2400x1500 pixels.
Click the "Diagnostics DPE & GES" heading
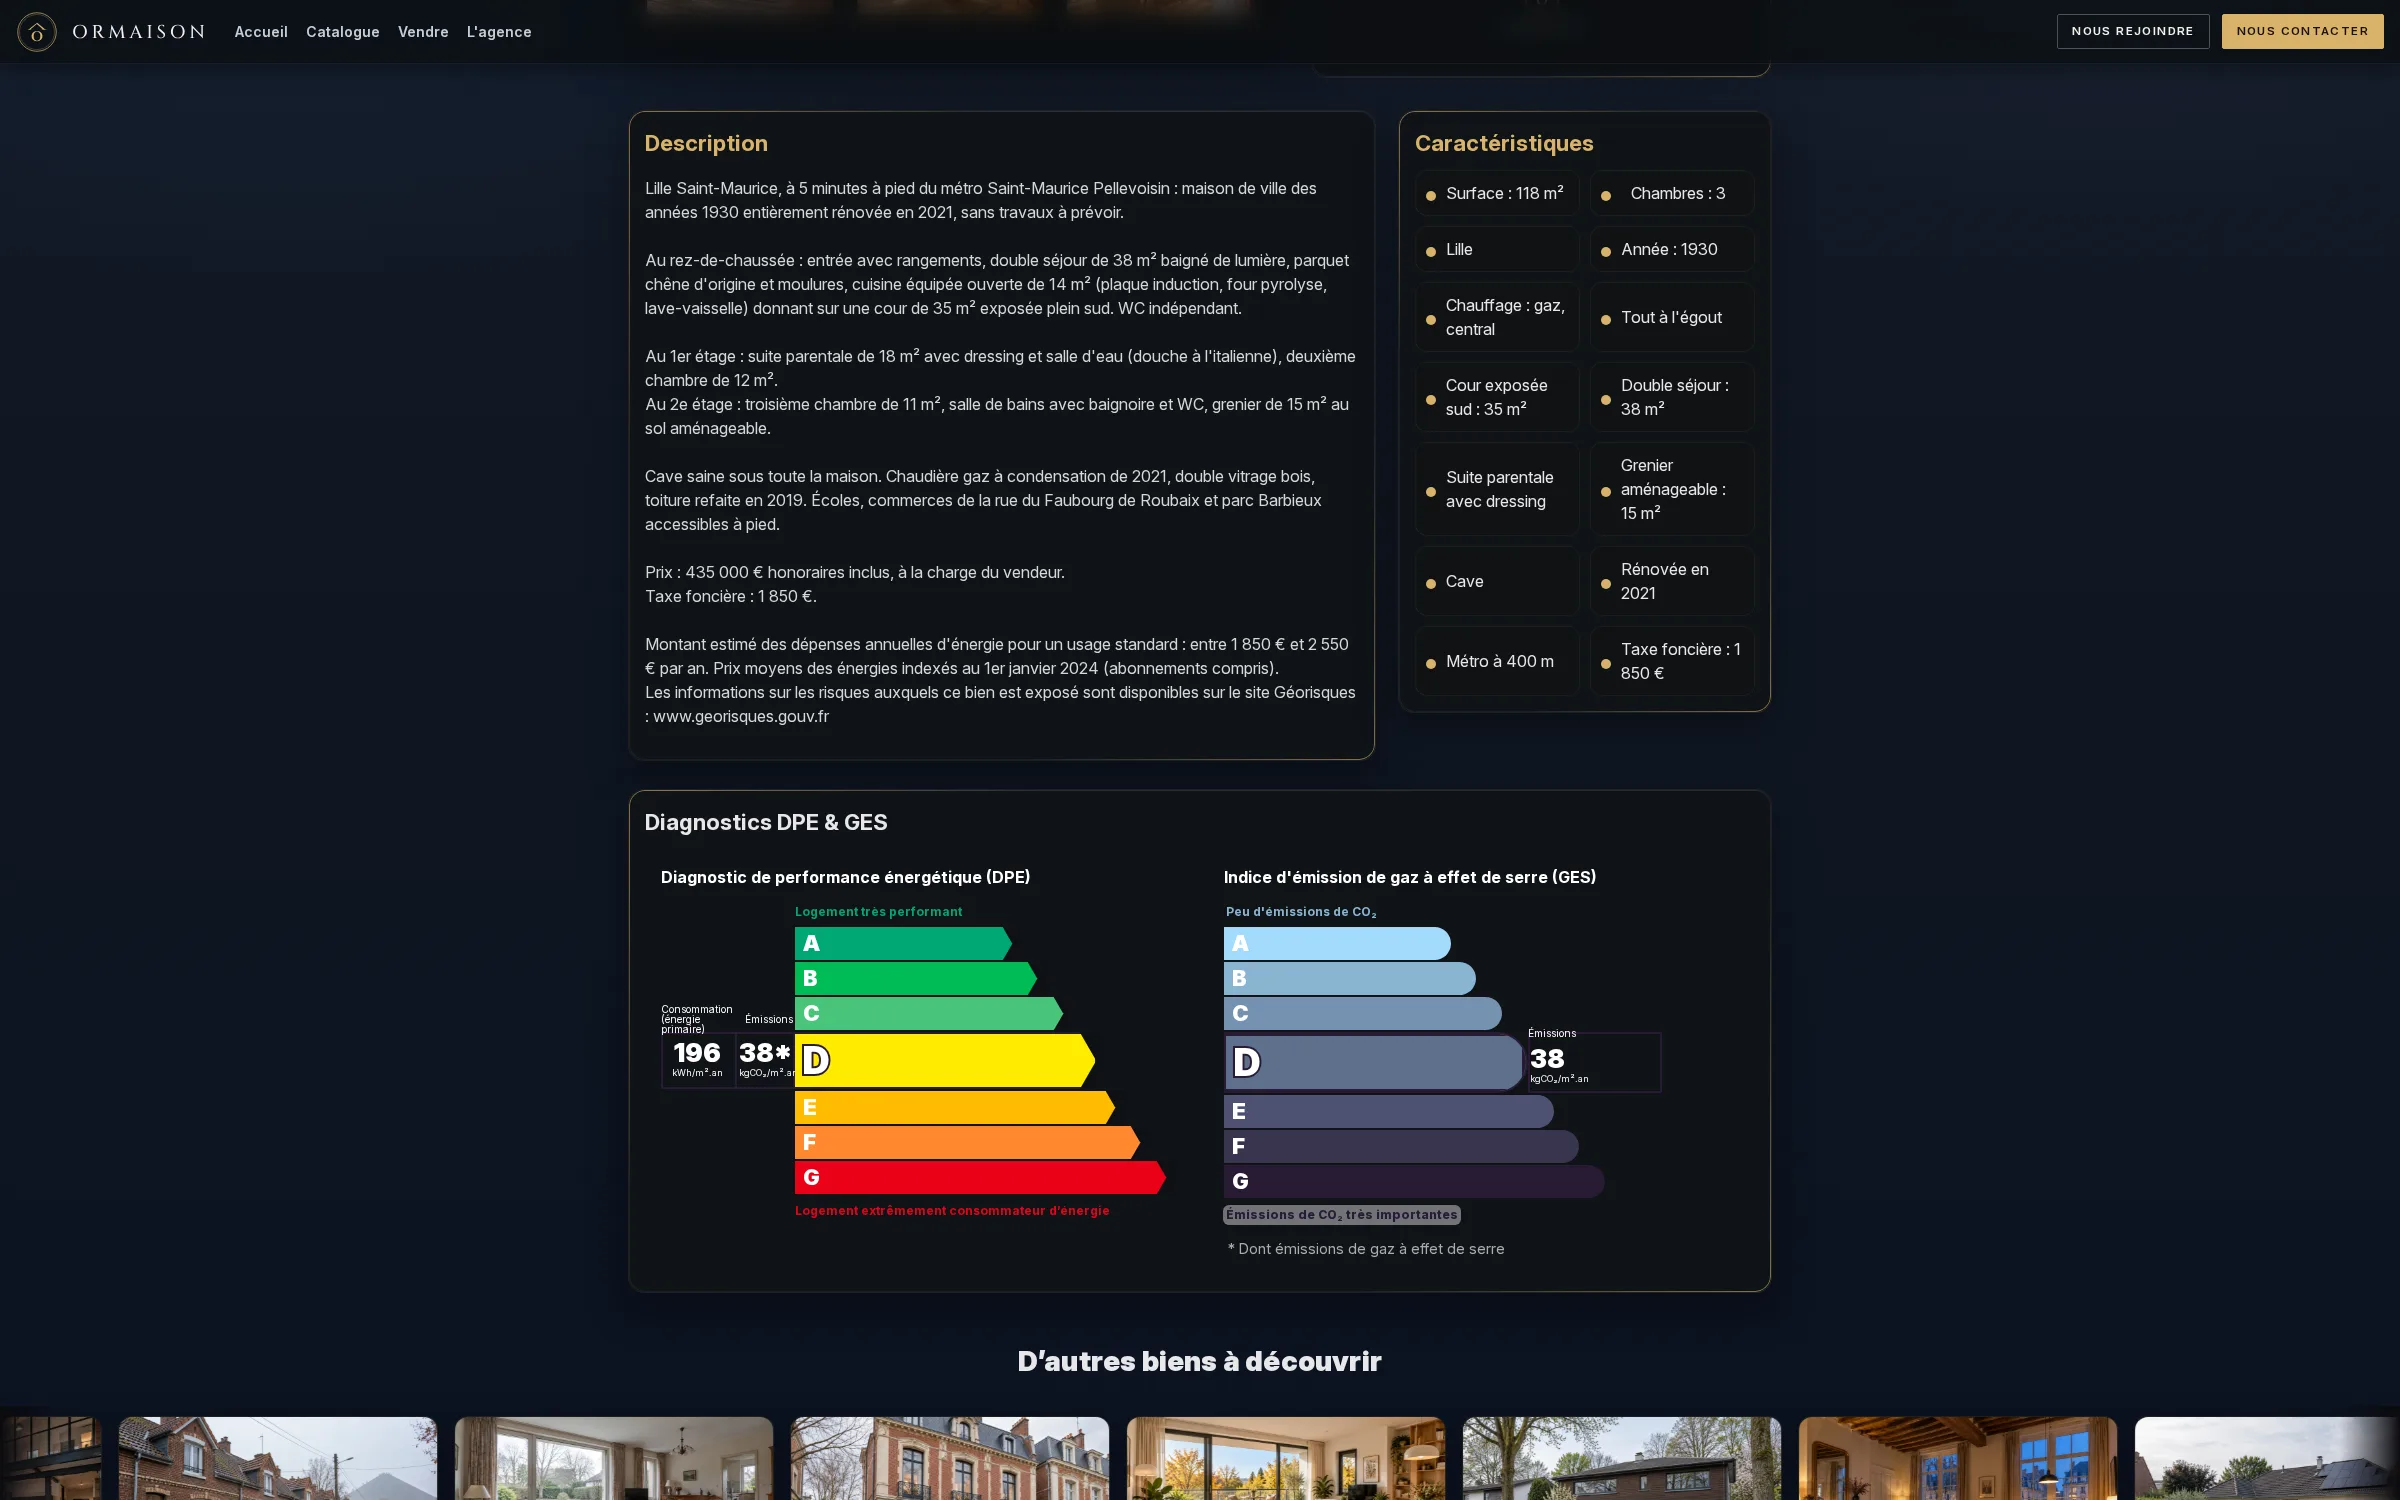coord(766,822)
